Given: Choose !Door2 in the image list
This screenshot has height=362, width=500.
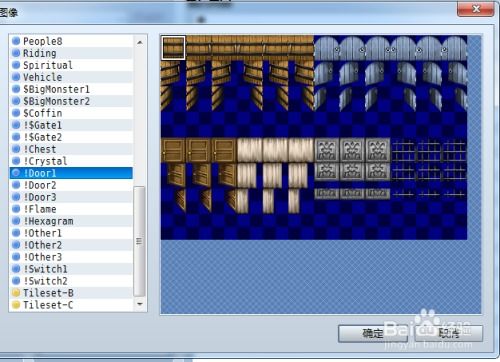Looking at the screenshot, I should (71, 185).
